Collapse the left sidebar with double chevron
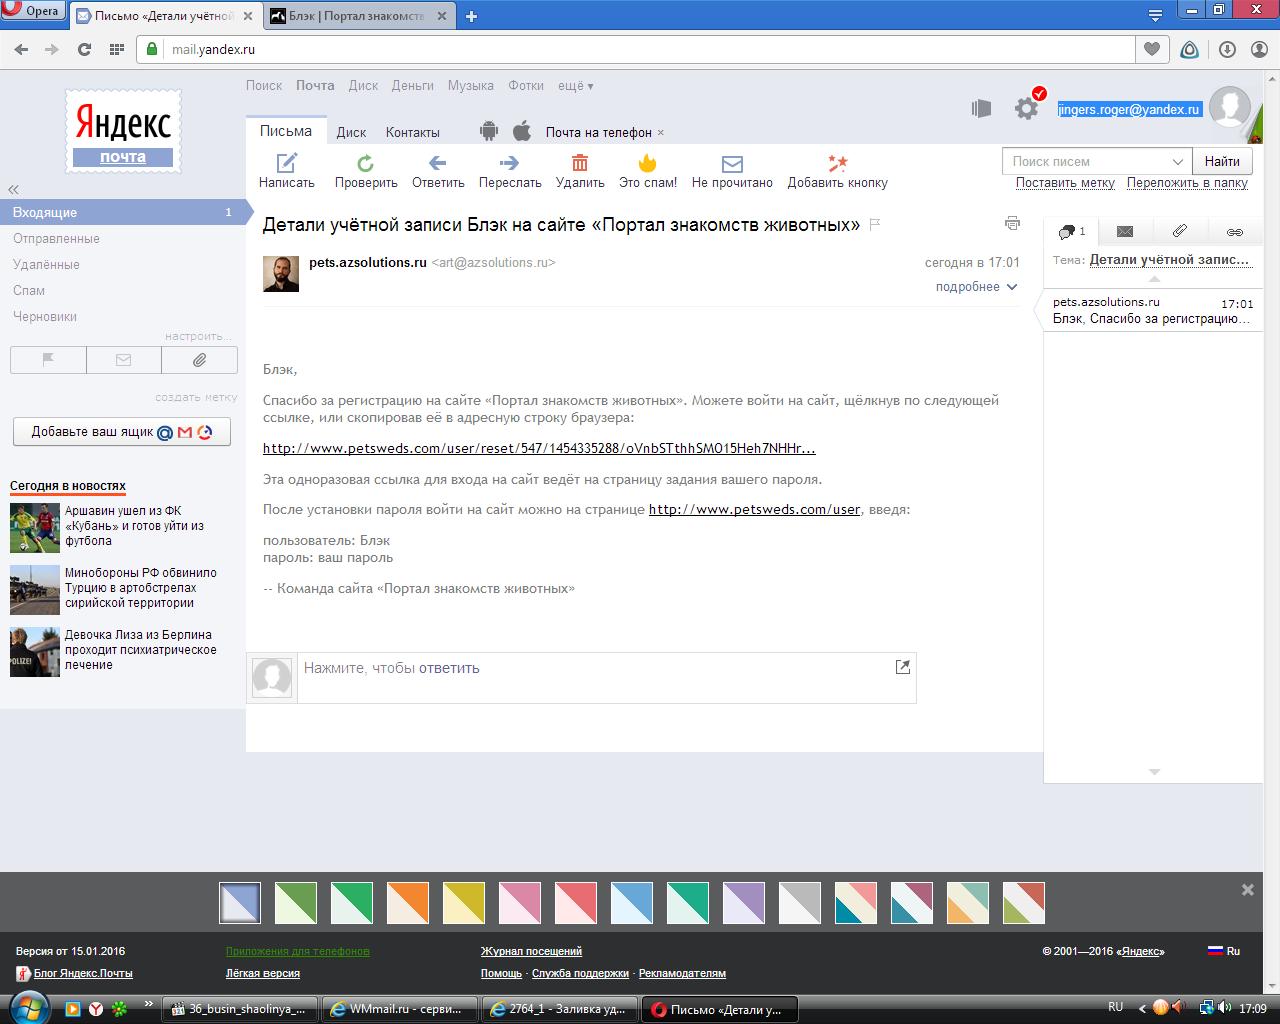This screenshot has width=1280, height=1024. [13, 189]
